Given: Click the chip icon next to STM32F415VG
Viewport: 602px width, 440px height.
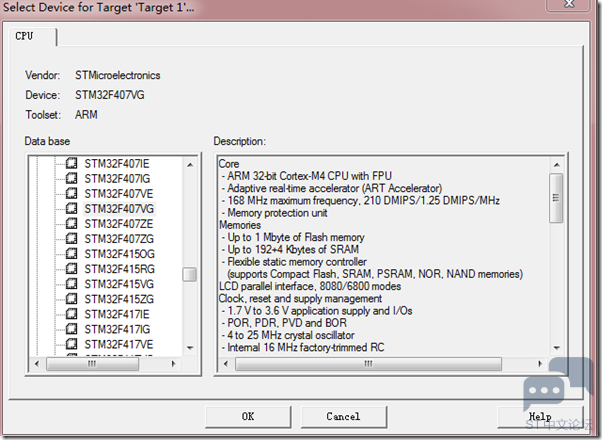Looking at the screenshot, I should [72, 283].
